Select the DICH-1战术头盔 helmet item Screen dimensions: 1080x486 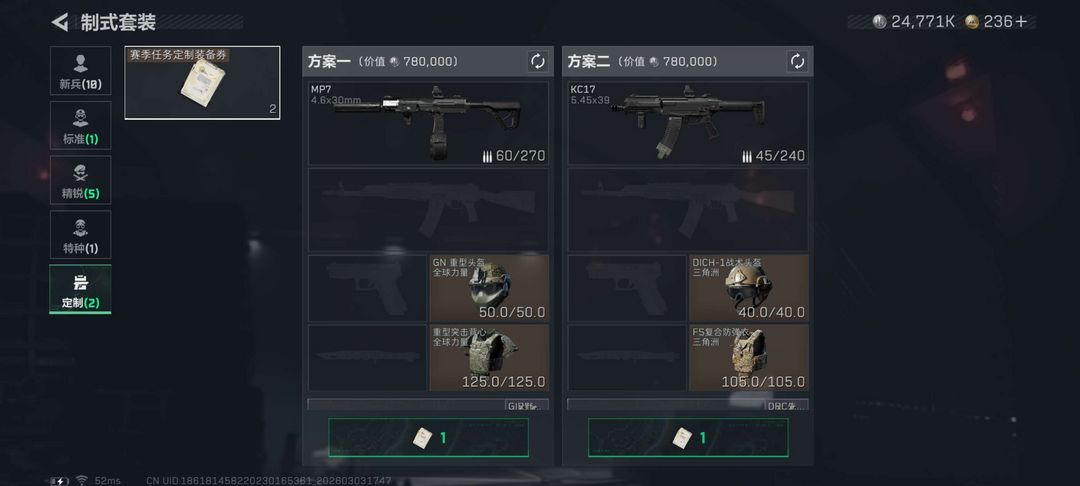pyautogui.click(x=749, y=288)
